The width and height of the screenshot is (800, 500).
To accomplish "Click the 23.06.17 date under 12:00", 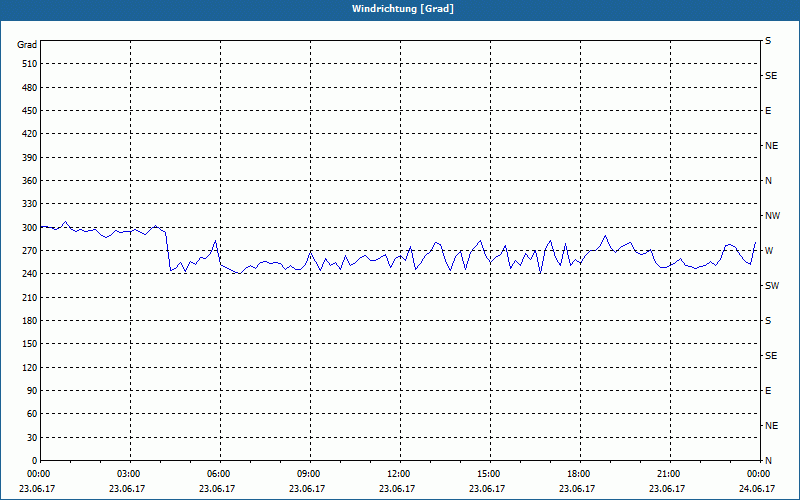I will coord(397,489).
